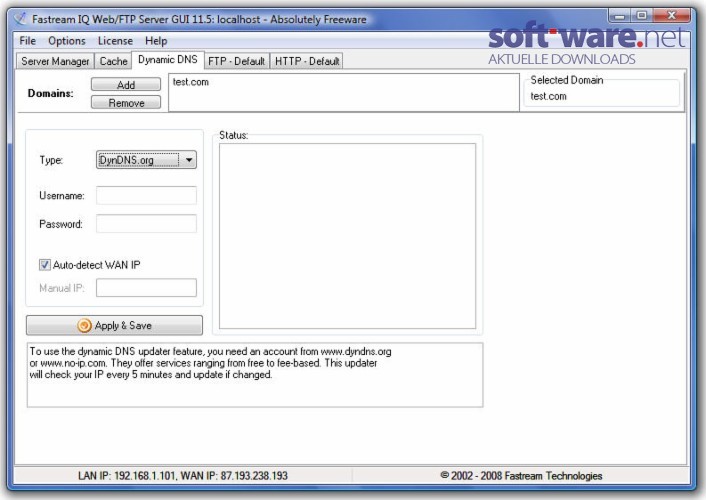Switch to the Cache tab
The image size is (706, 500).
tap(113, 61)
